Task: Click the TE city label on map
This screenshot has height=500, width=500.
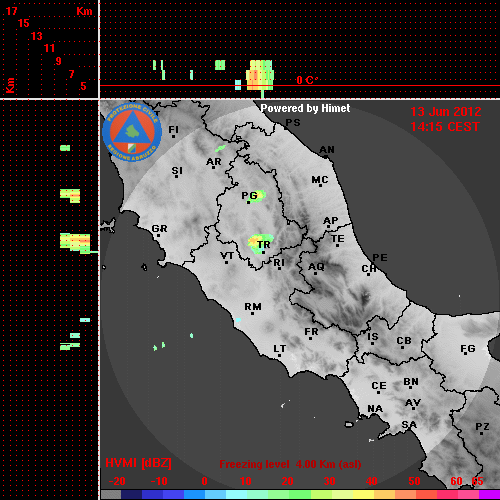Action: pyautogui.click(x=338, y=239)
